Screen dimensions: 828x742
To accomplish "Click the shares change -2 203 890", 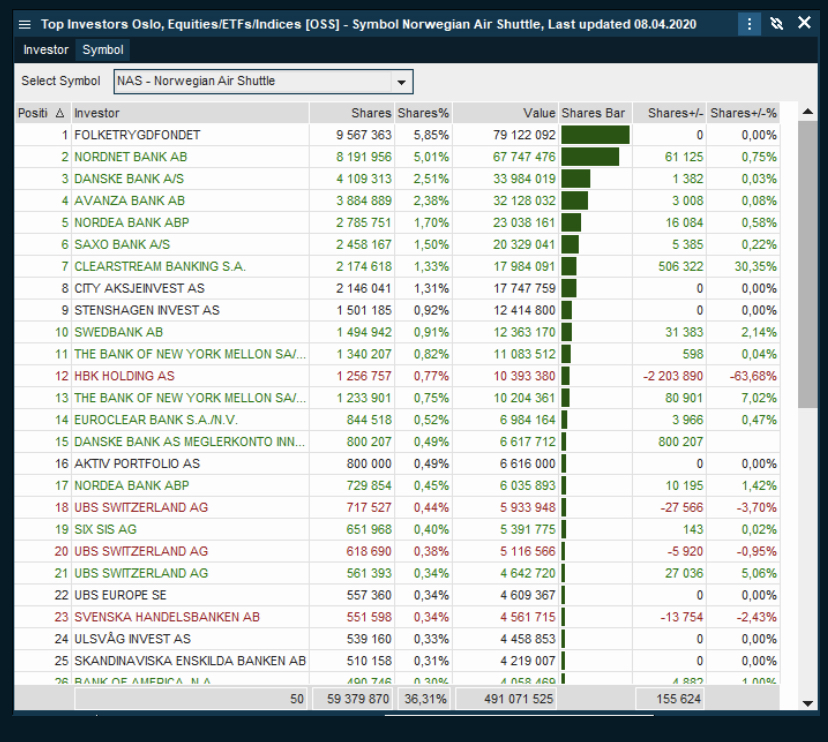I will tap(673, 376).
